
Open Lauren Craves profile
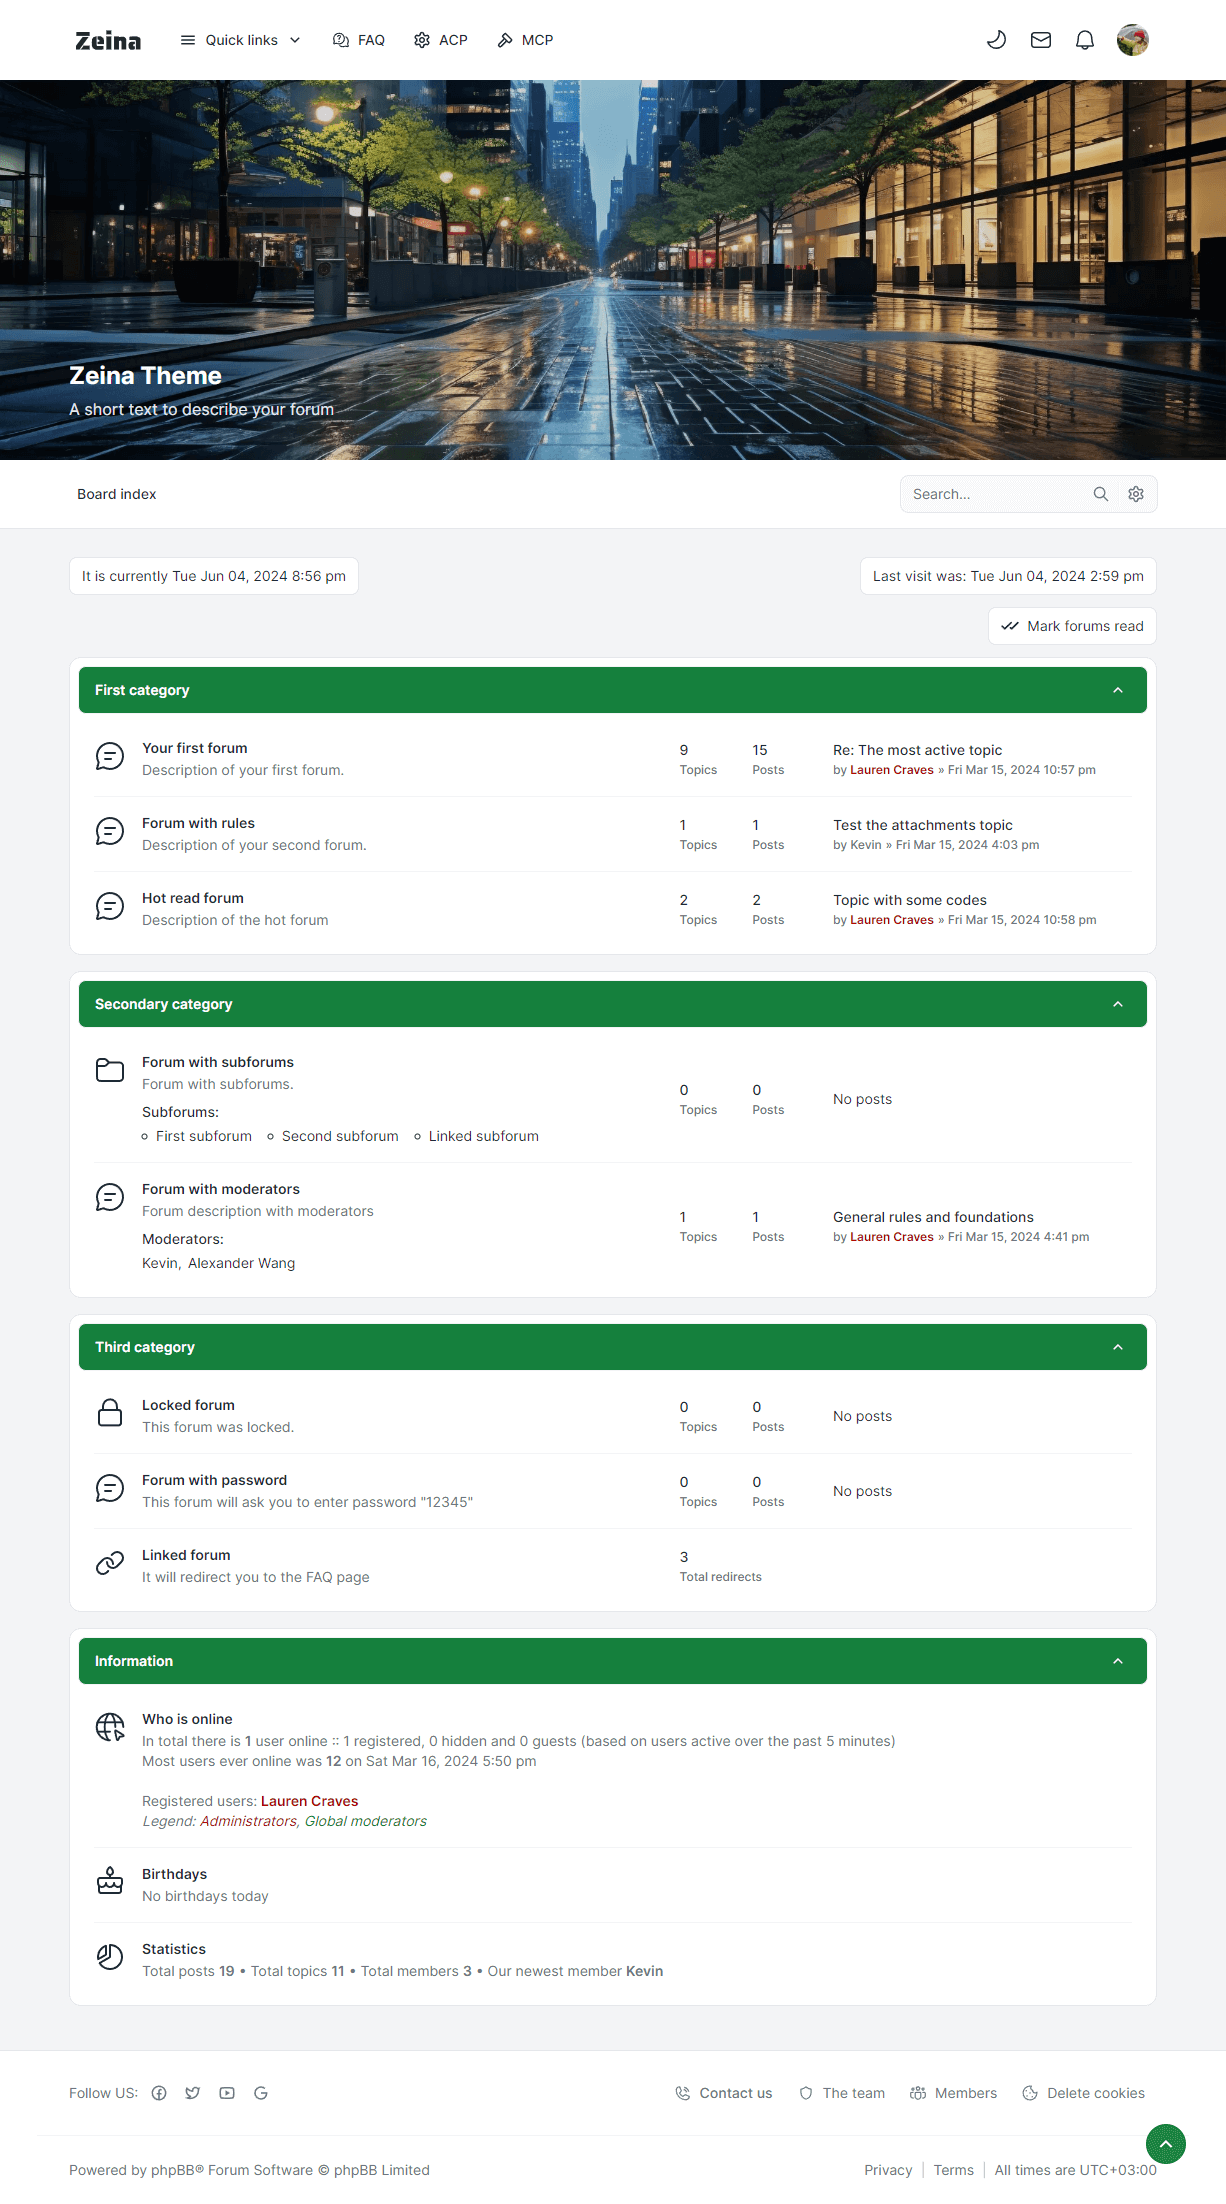point(891,769)
